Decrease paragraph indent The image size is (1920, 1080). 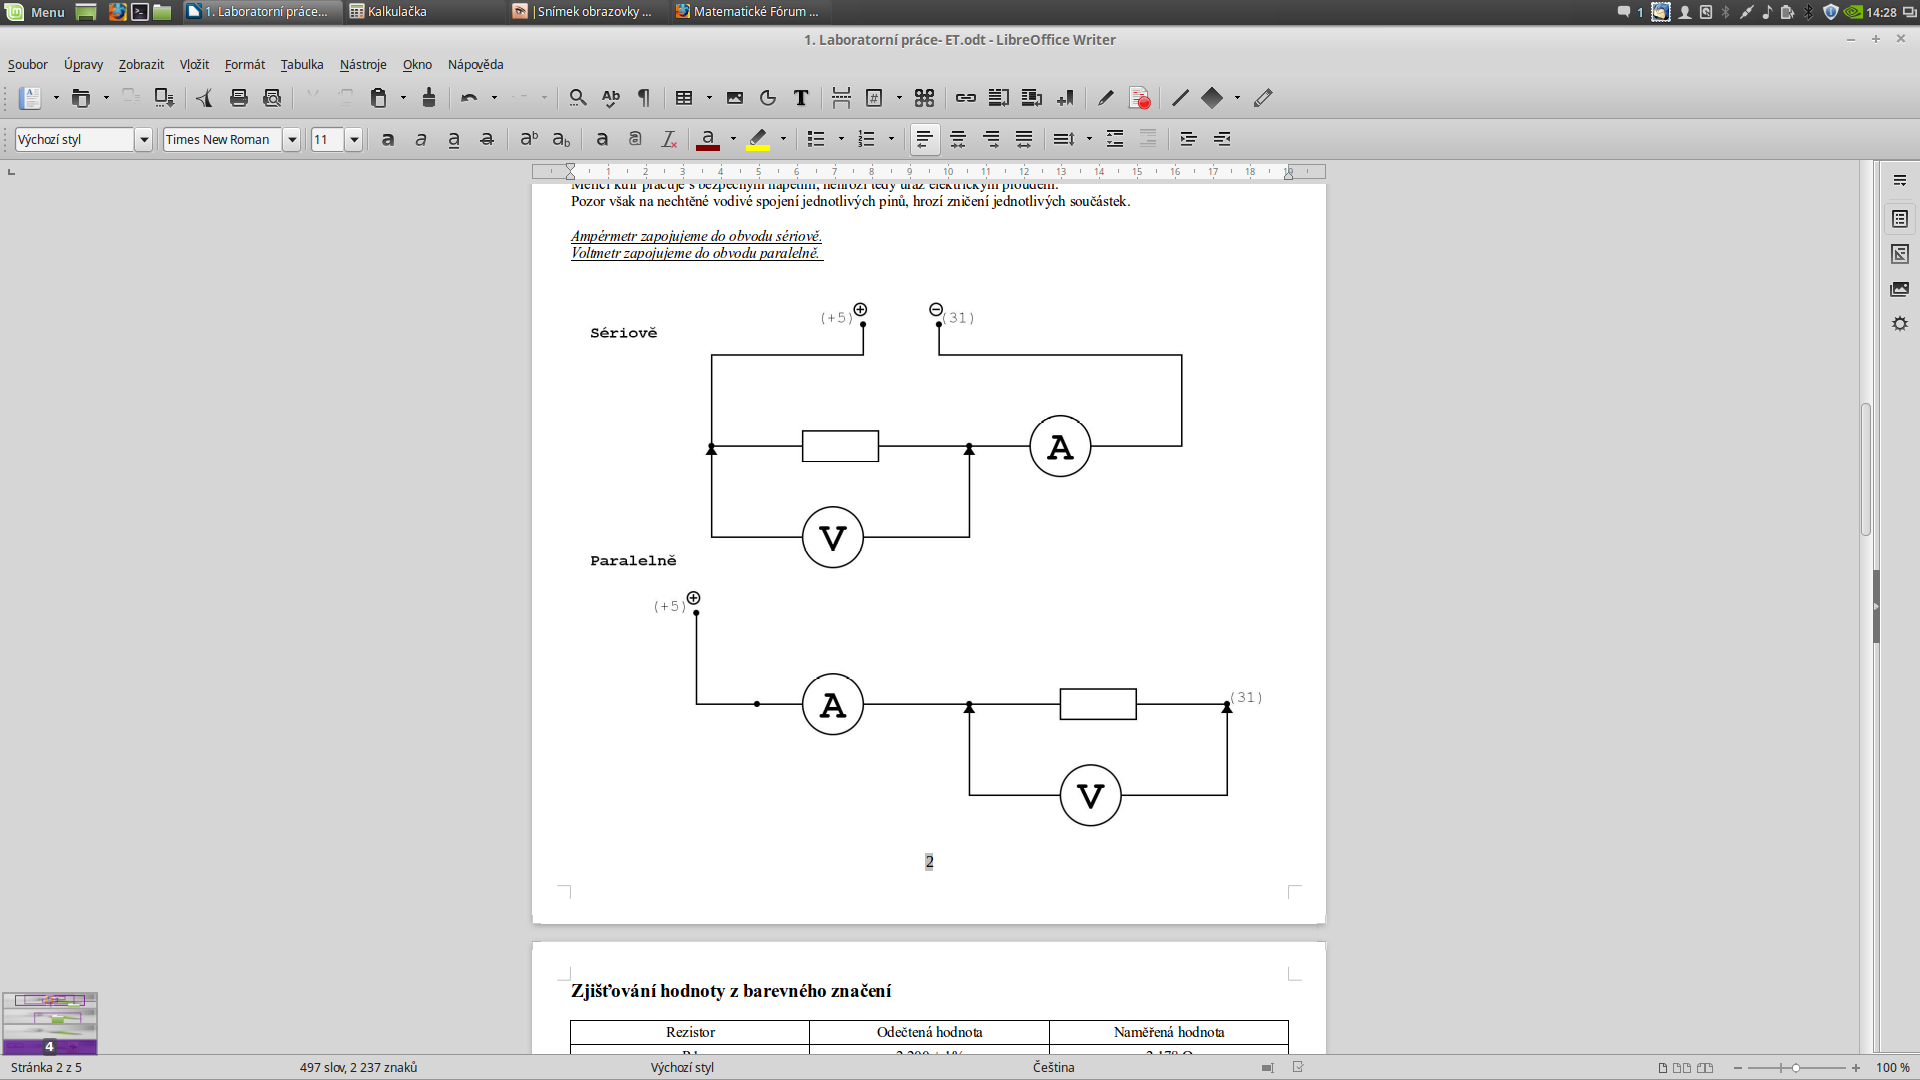click(1222, 139)
